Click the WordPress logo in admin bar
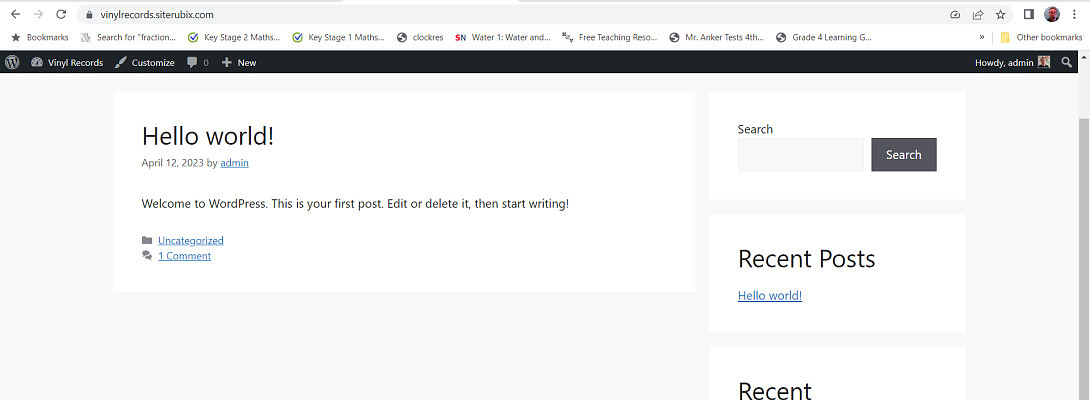Screen dimensions: 1090x400 [x=12, y=62]
